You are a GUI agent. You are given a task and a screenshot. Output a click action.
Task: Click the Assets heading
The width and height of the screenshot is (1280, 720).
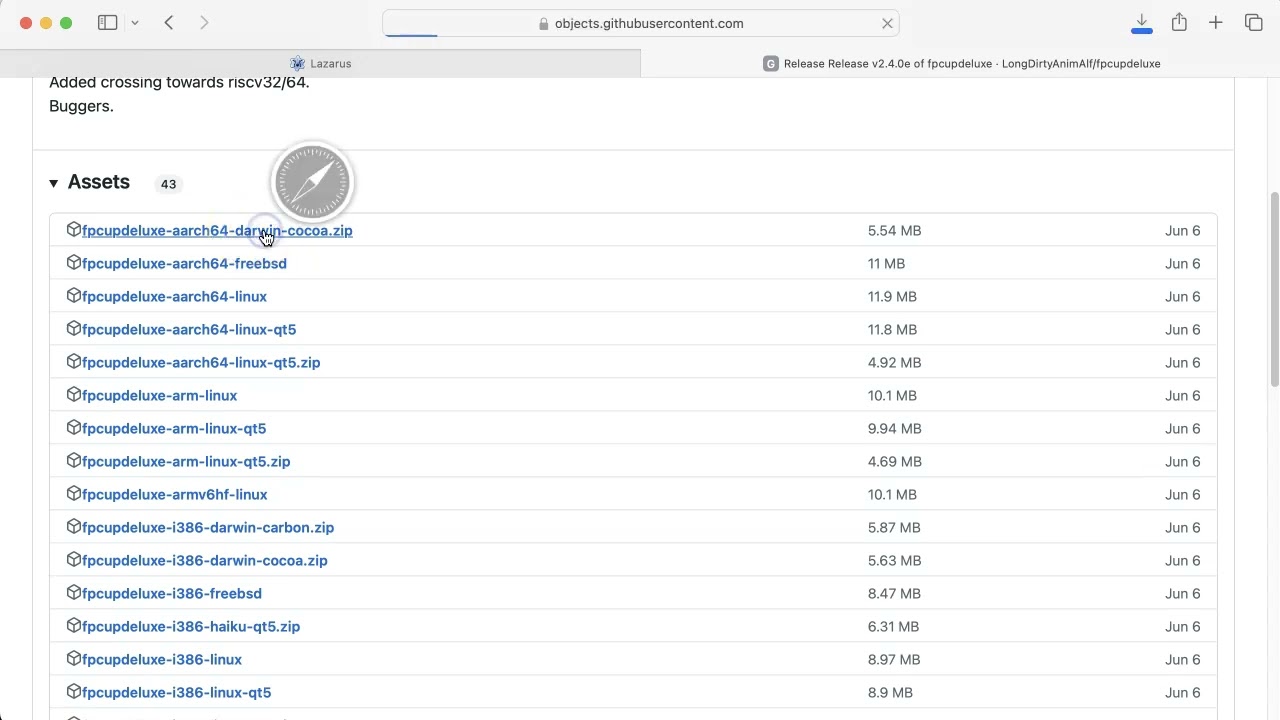click(x=99, y=182)
